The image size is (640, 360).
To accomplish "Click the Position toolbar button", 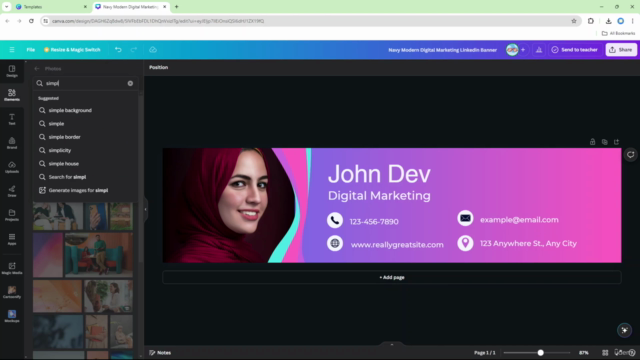I will pyautogui.click(x=158, y=67).
